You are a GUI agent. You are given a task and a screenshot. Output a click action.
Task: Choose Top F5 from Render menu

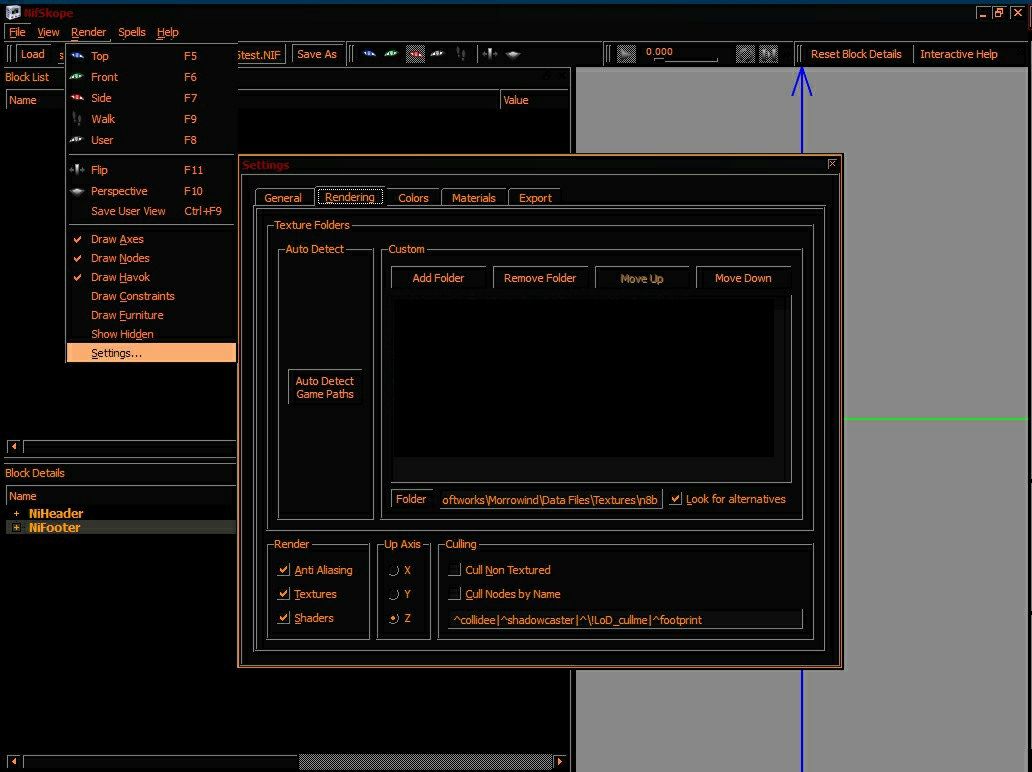[x=151, y=56]
